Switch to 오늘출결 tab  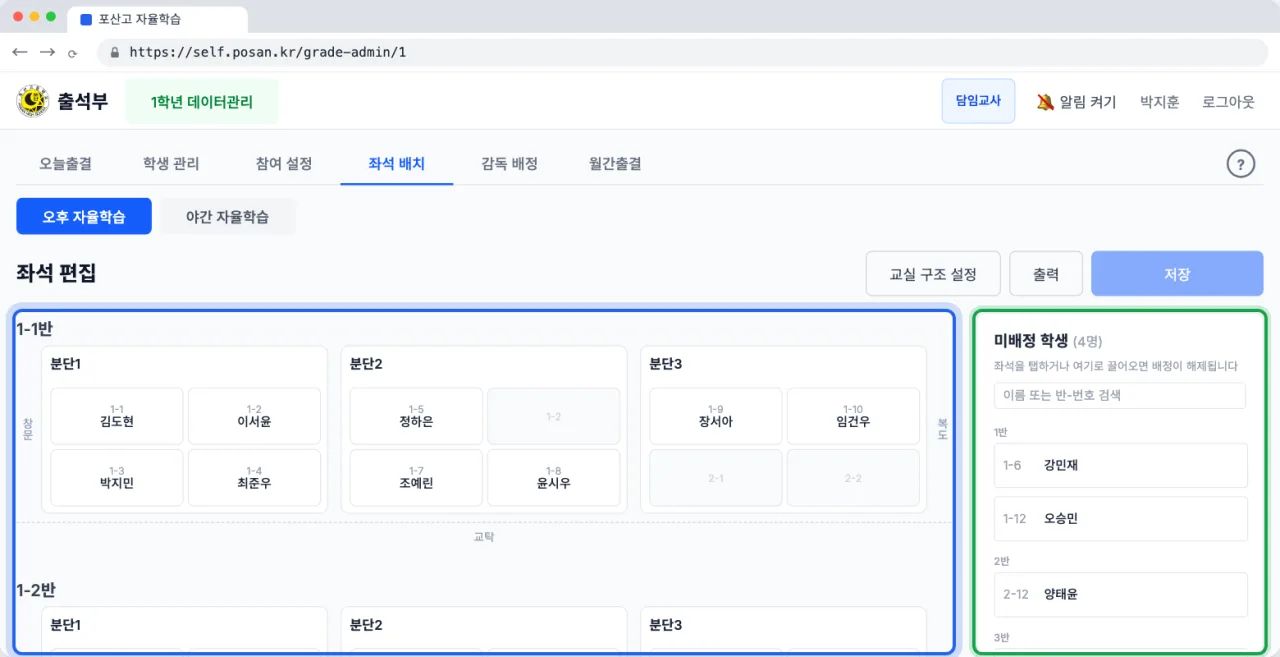(x=66, y=163)
